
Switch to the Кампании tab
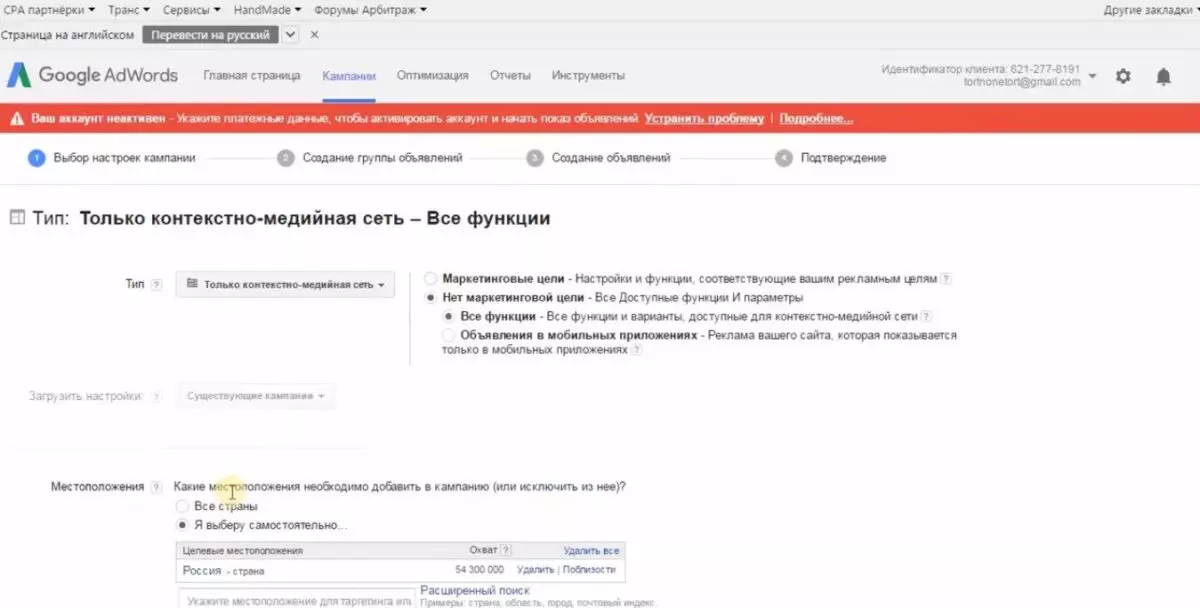point(349,76)
